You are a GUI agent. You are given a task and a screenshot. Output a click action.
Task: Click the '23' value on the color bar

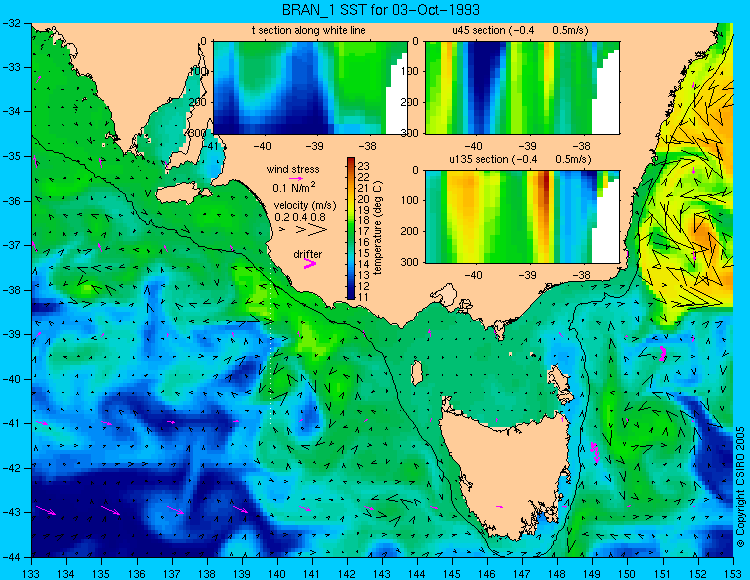364,166
